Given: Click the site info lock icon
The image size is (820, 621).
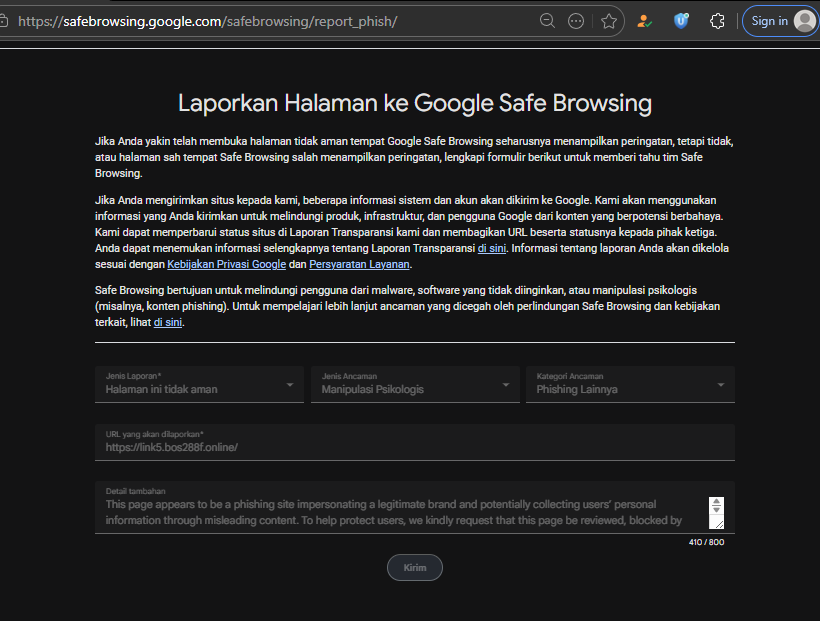Looking at the screenshot, I should pos(3,21).
